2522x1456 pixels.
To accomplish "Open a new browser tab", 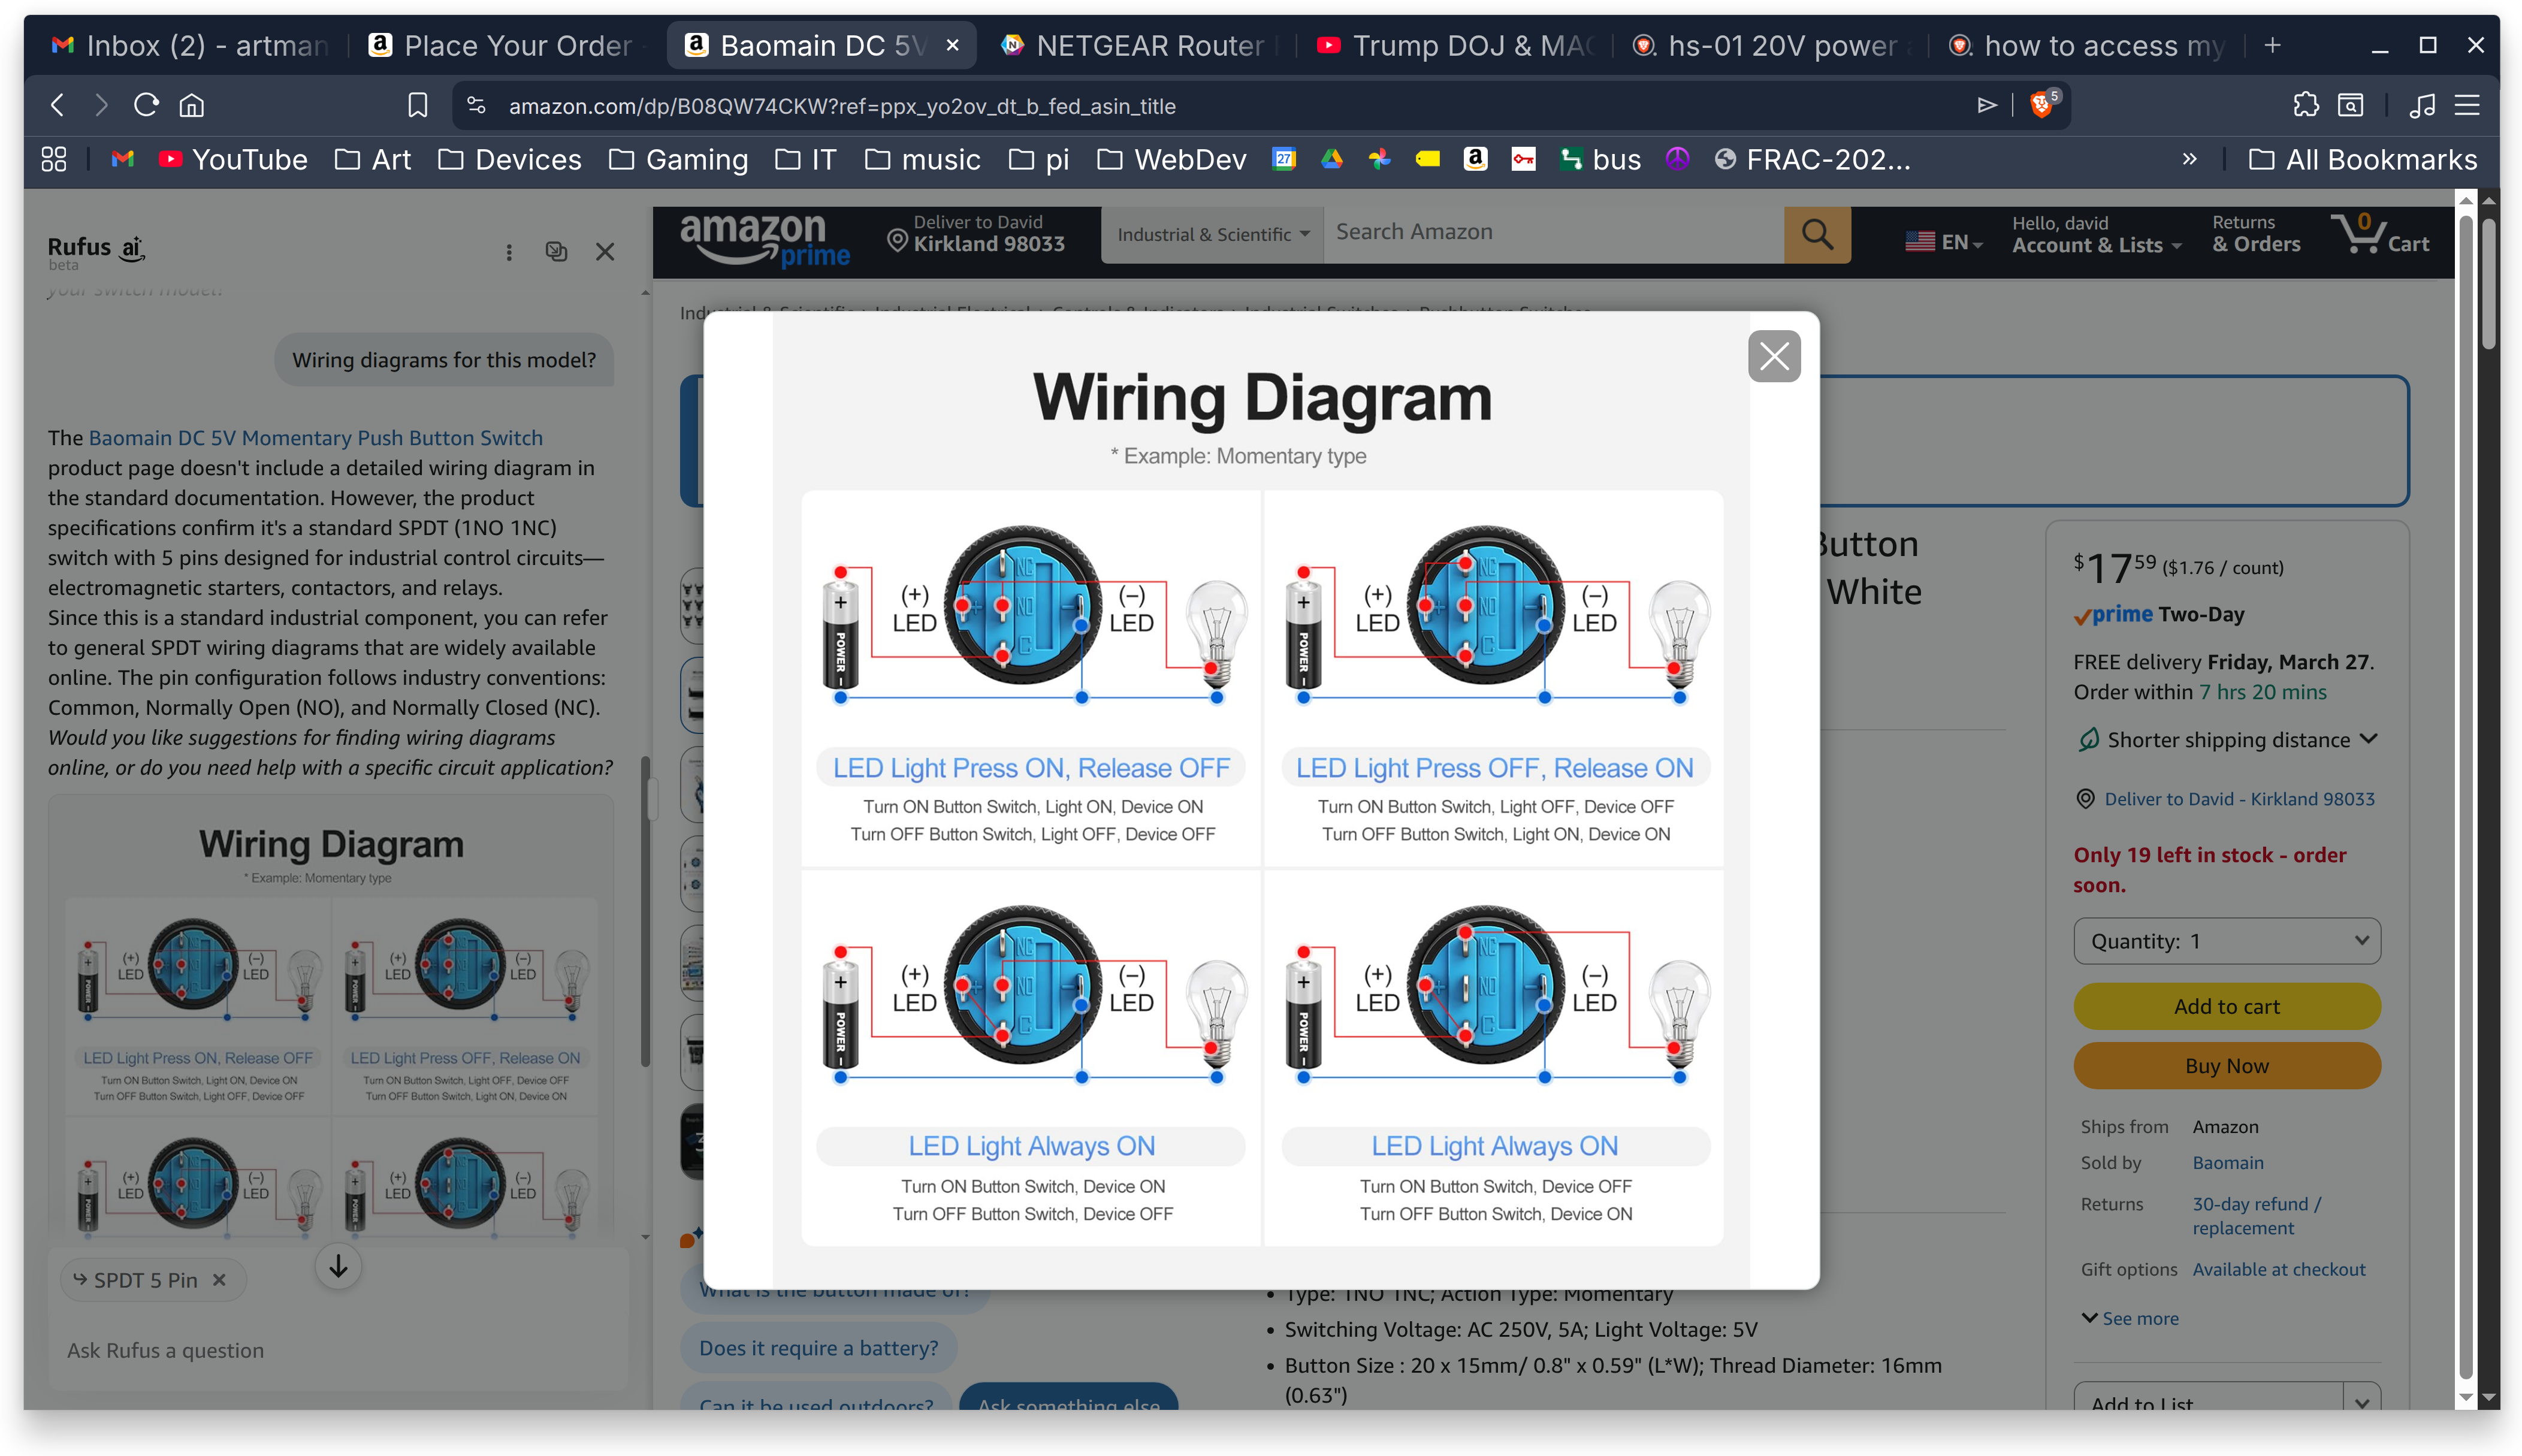I will [2273, 45].
